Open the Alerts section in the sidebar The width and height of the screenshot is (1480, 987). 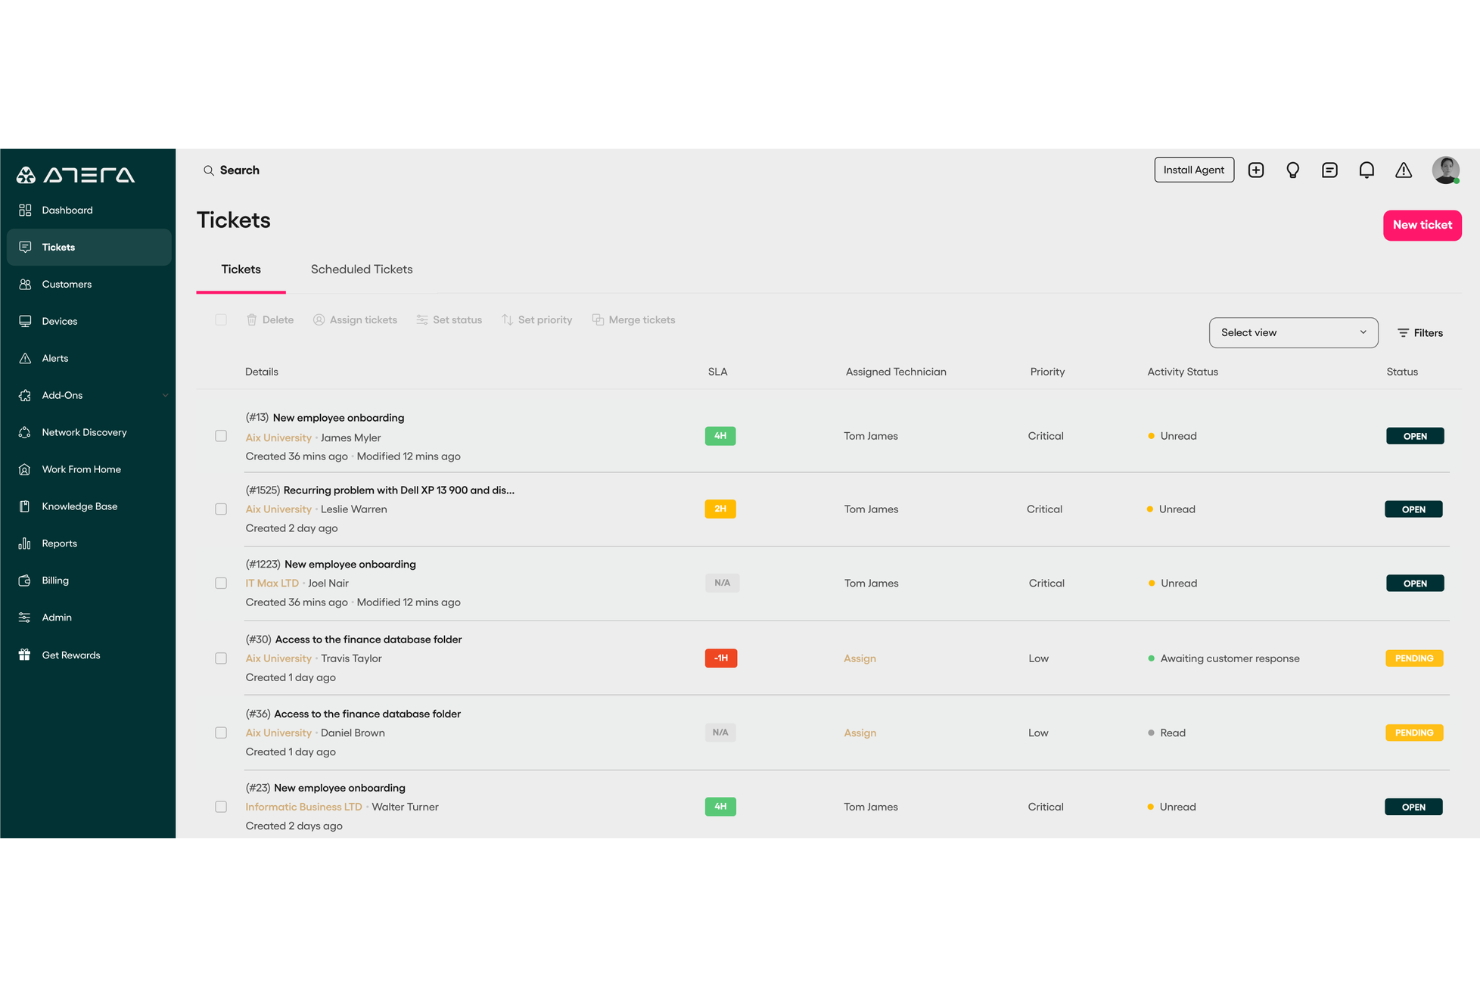(x=55, y=358)
